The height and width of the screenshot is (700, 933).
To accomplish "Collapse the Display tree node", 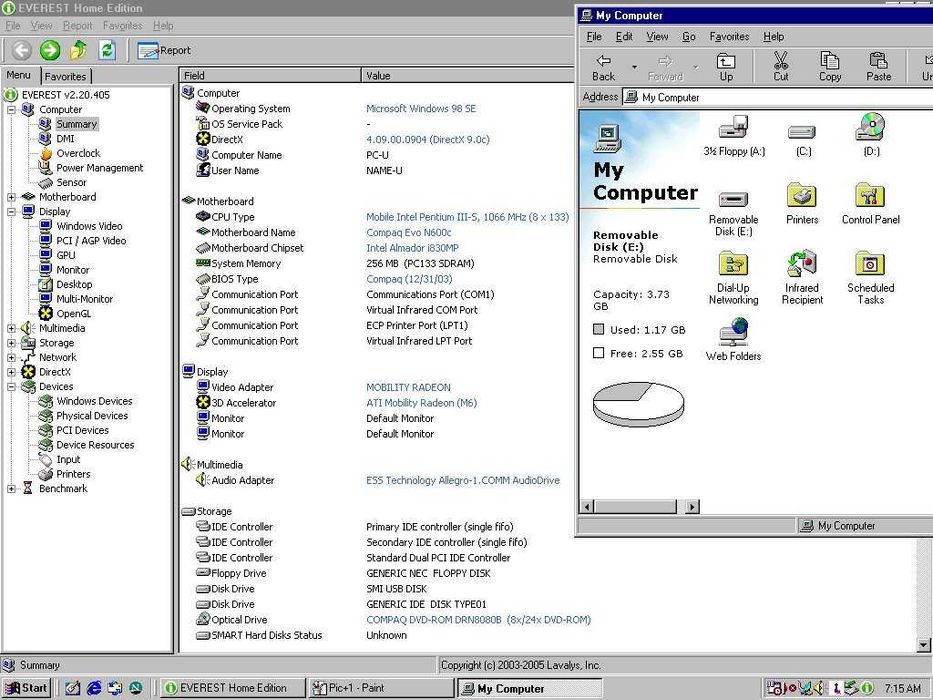I will (x=11, y=212).
